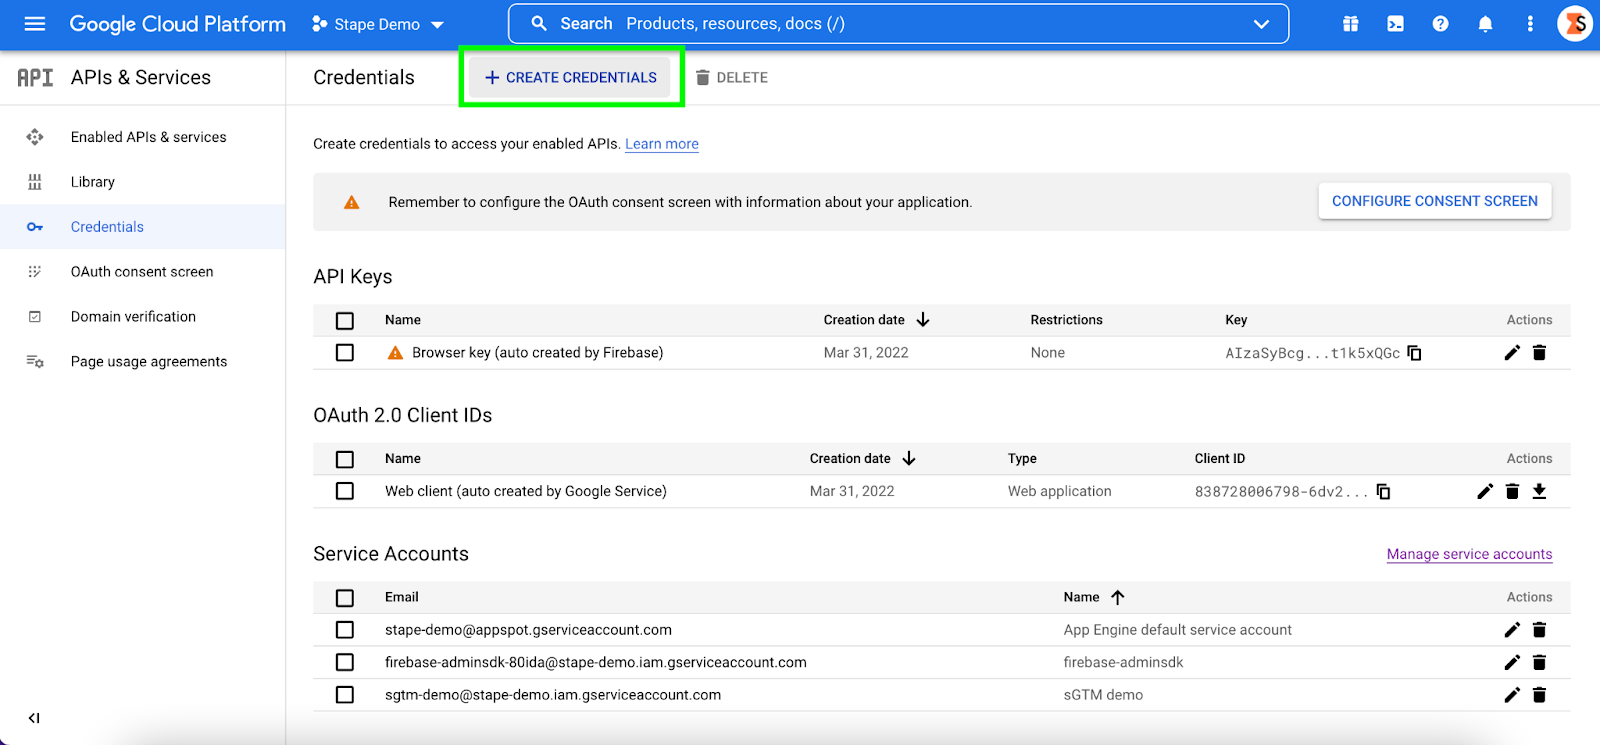Screen dimensions: 1600x745
Task: Click the warning icon beside Browser key
Action: [395, 353]
